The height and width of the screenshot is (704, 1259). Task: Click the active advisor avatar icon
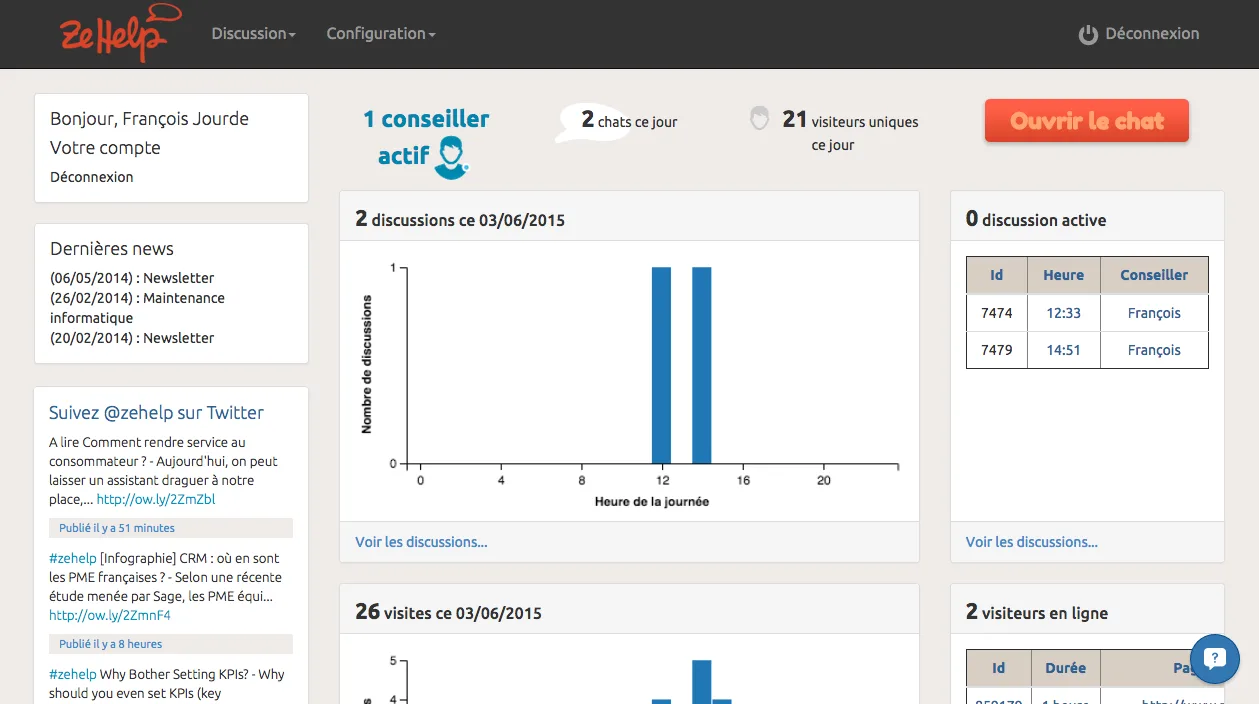(452, 158)
